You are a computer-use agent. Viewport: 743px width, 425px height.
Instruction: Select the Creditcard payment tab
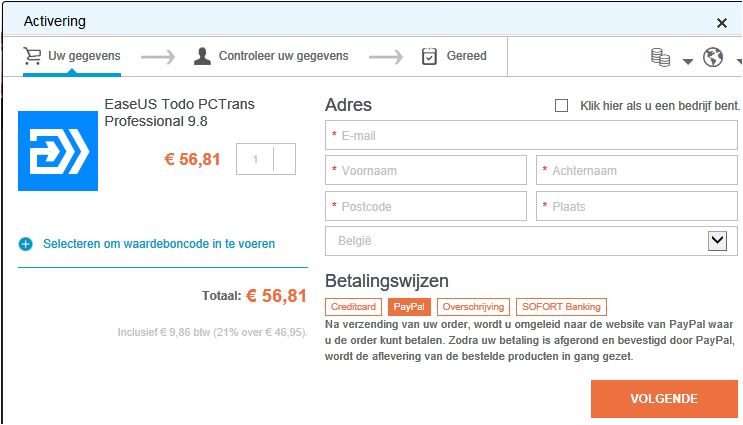click(353, 307)
